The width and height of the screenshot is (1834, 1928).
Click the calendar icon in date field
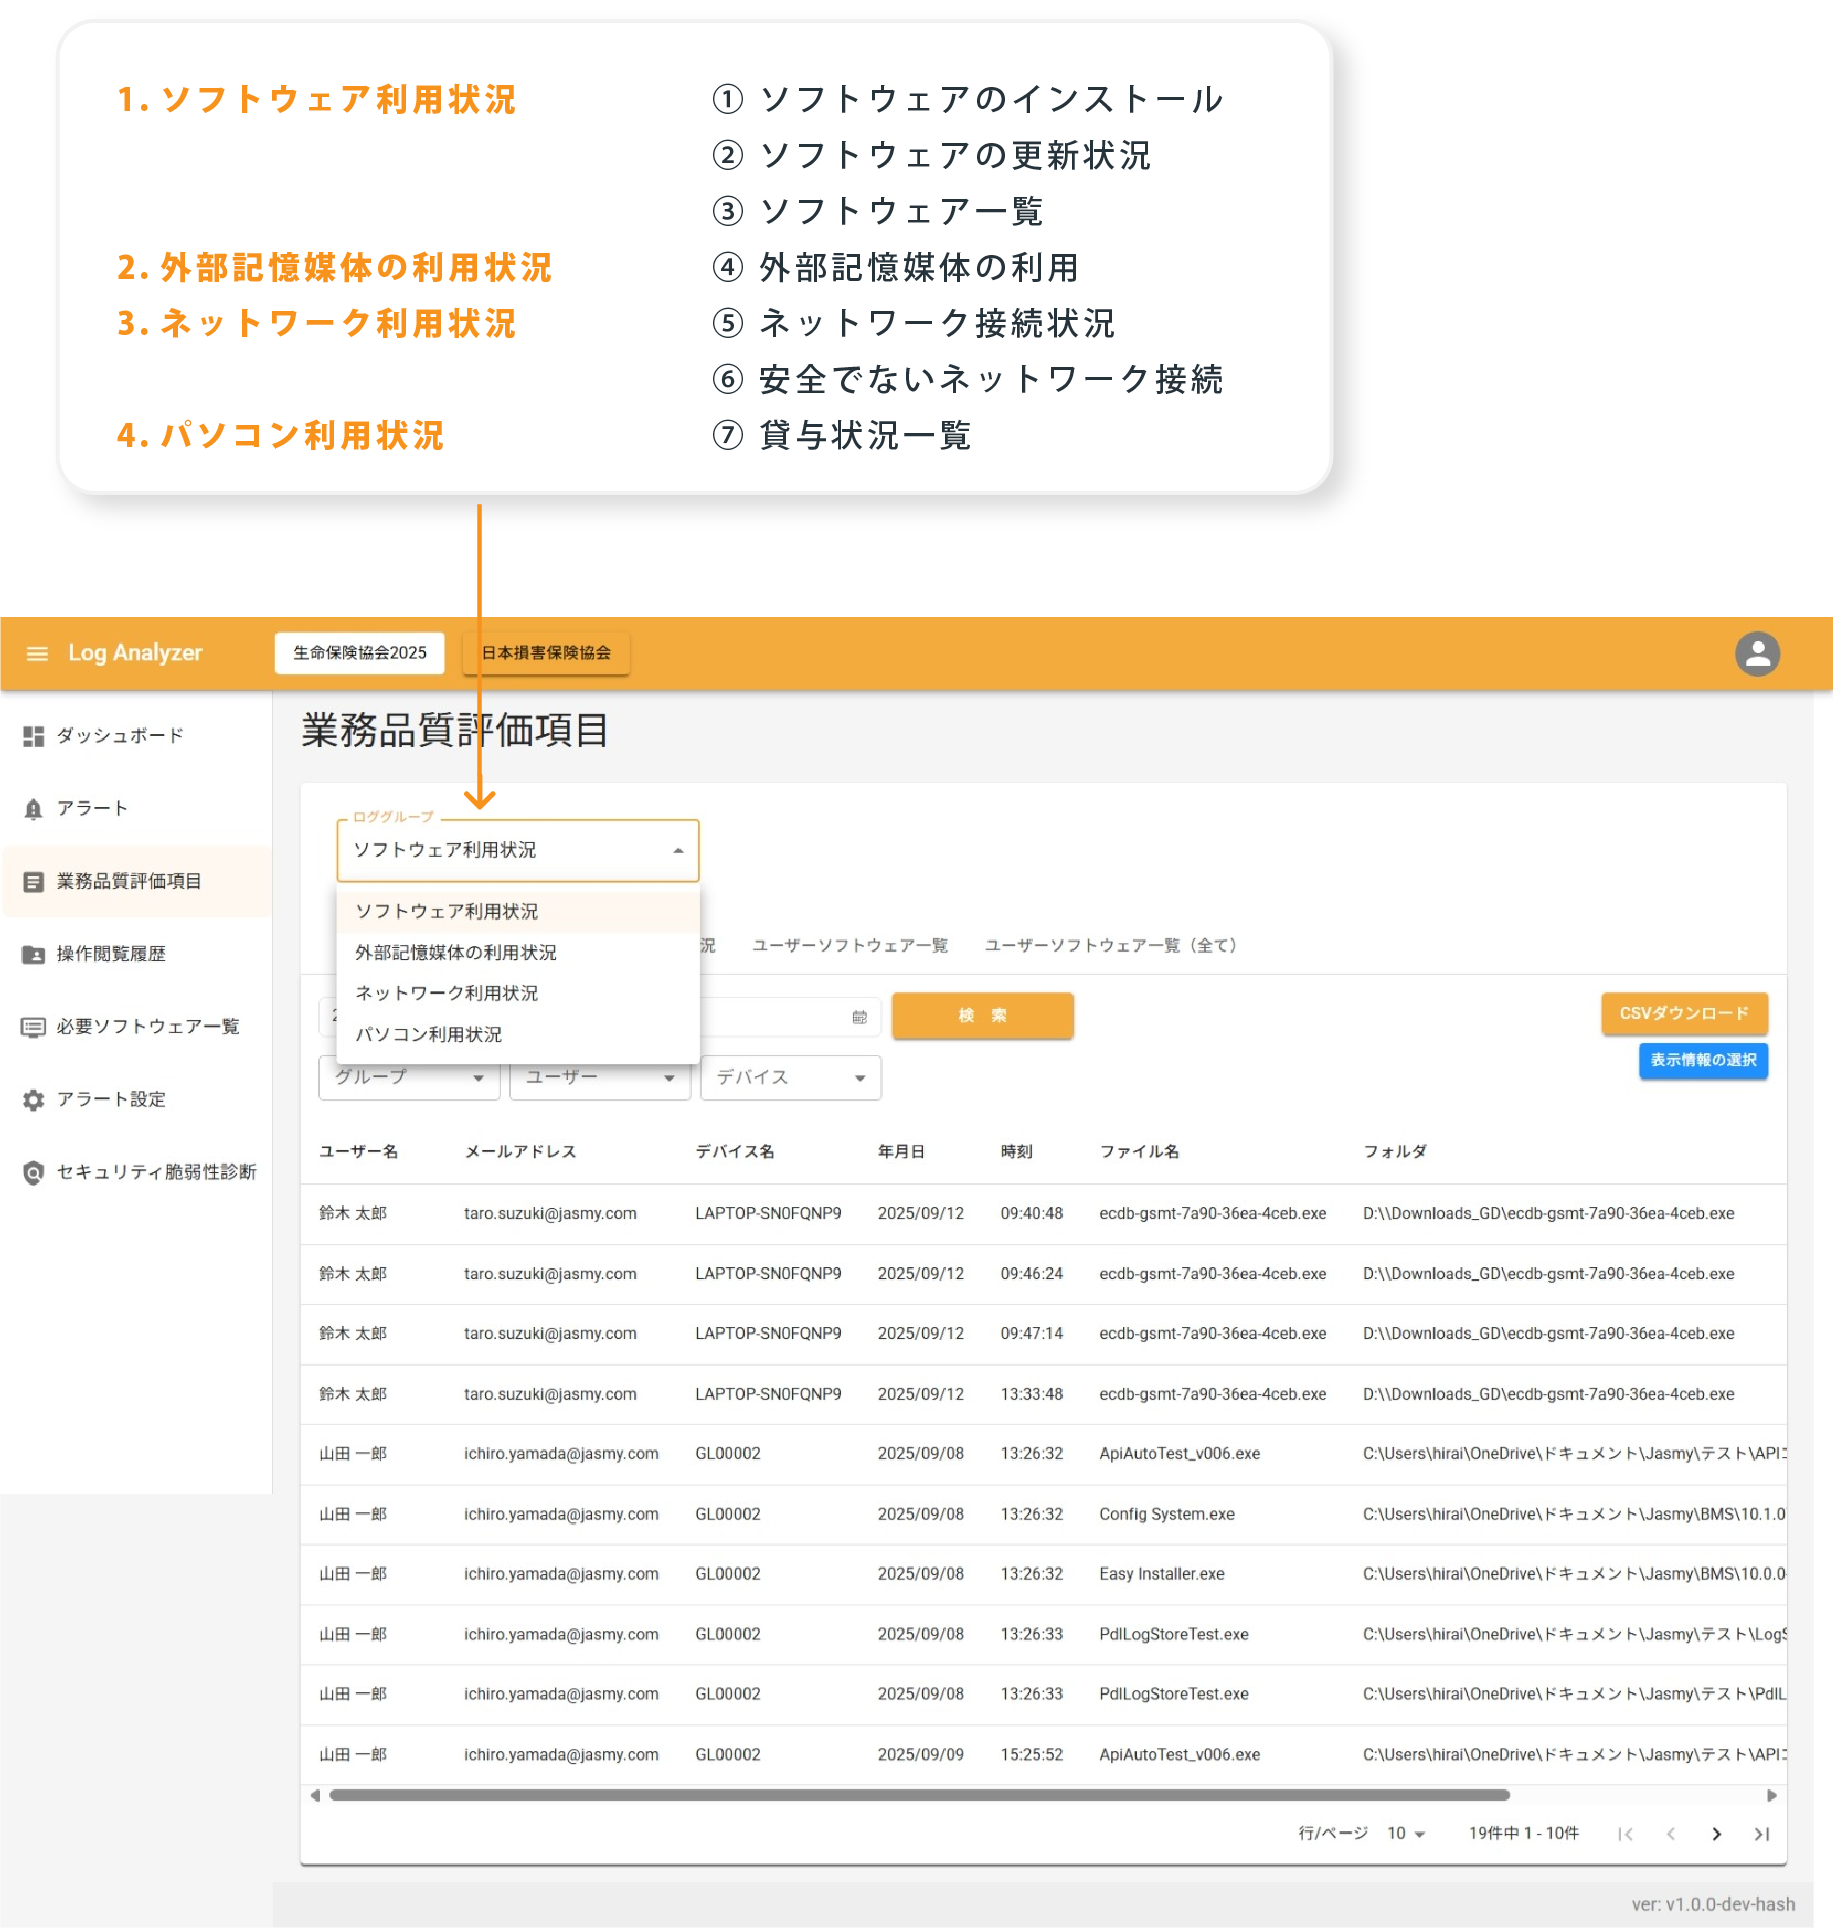pos(859,1017)
